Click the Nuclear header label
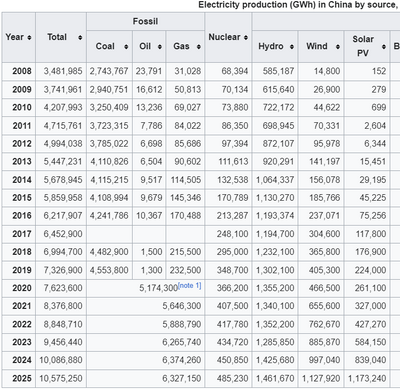Viewport: 400px width, 389px height. [x=224, y=37]
